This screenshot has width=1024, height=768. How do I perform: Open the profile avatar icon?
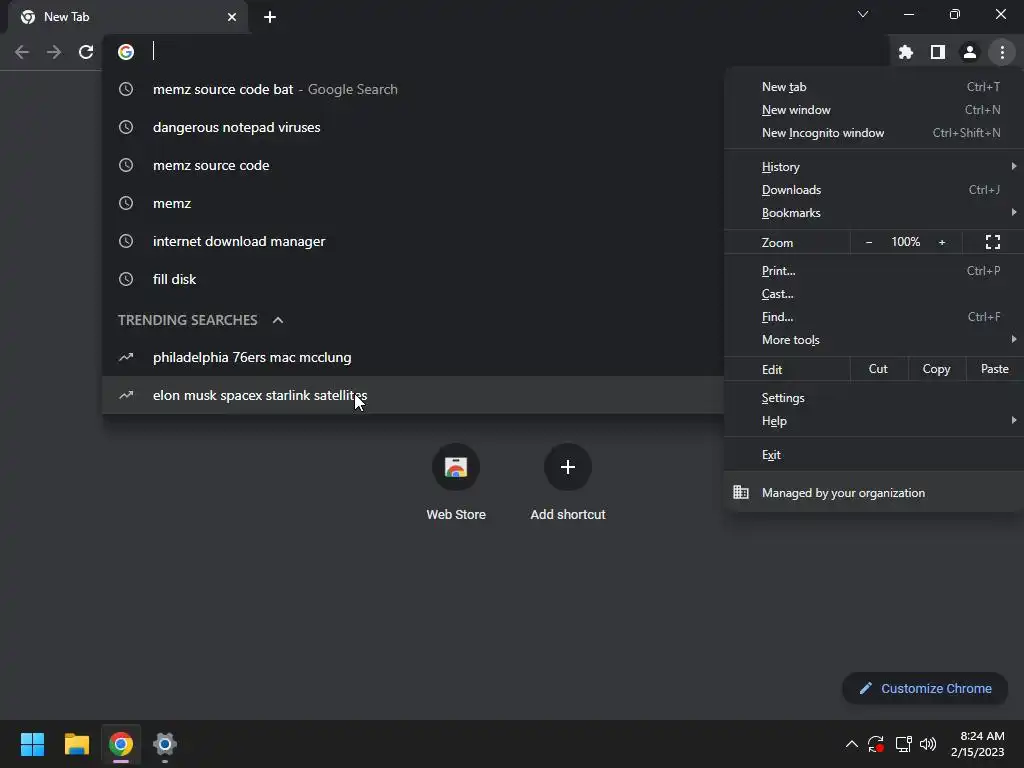pos(969,52)
